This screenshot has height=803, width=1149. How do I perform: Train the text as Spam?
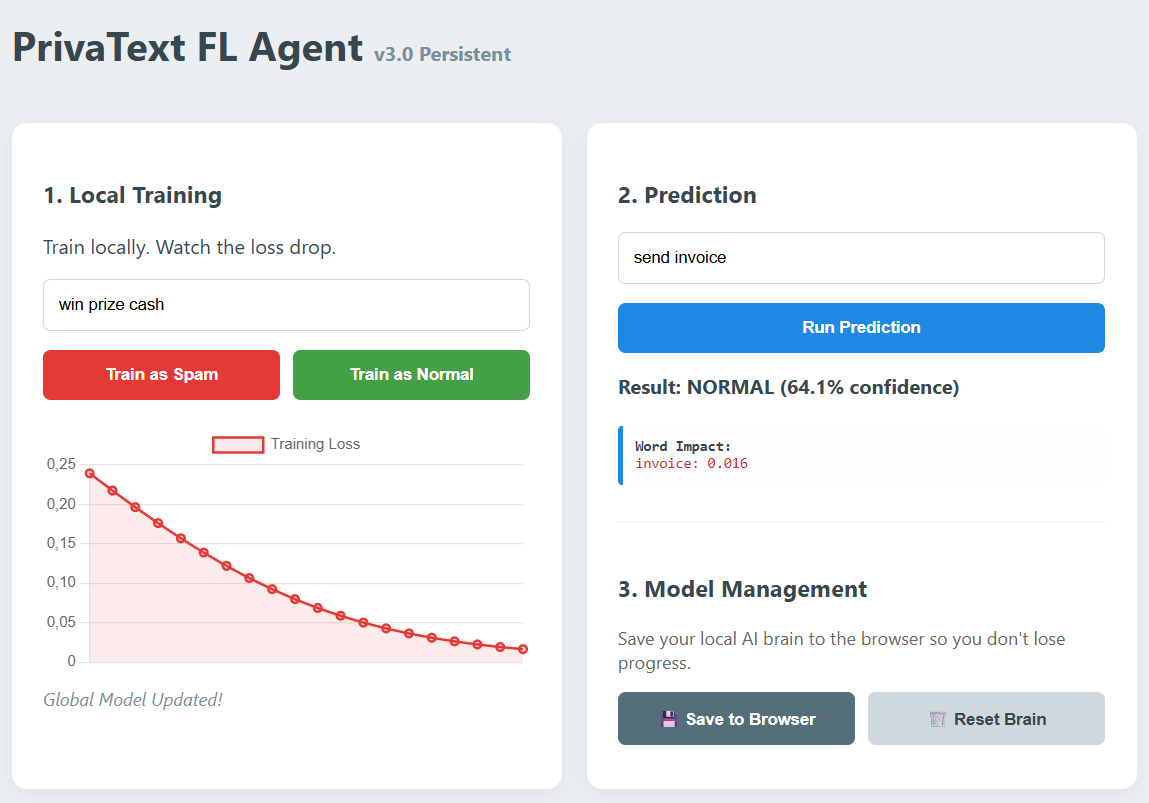[x=161, y=375]
